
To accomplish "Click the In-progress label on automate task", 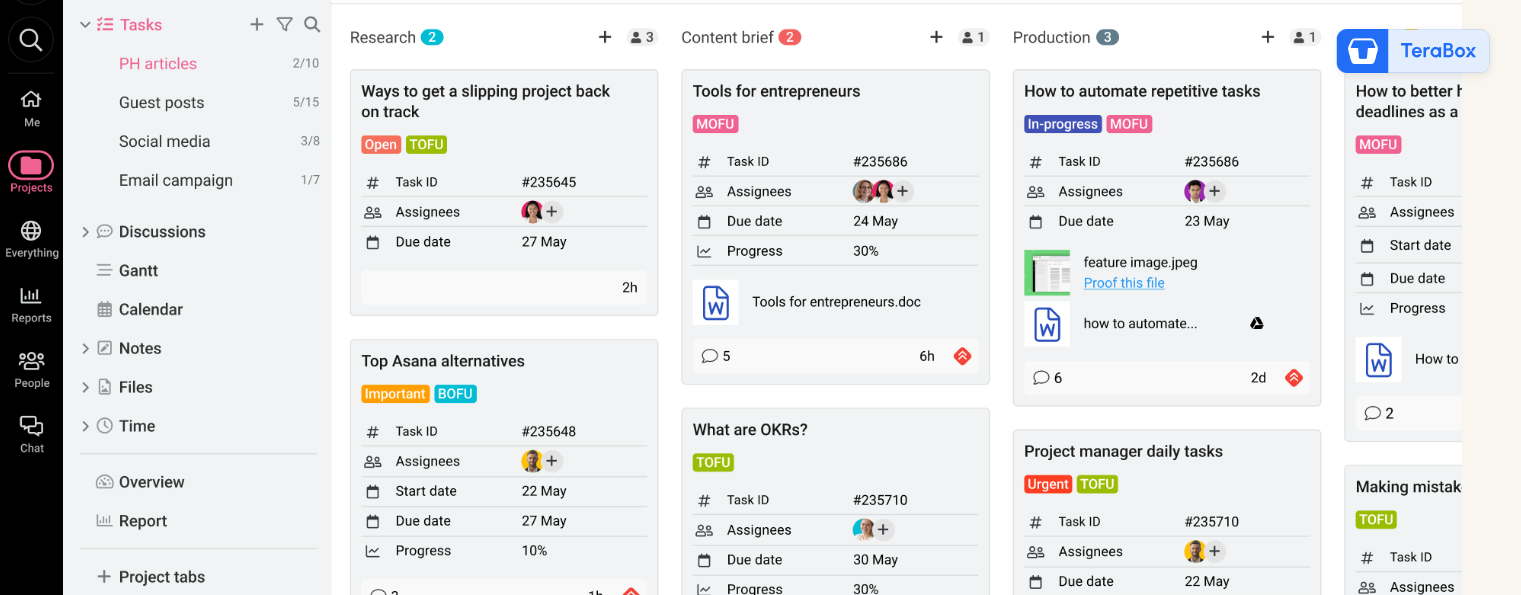I will point(1062,124).
